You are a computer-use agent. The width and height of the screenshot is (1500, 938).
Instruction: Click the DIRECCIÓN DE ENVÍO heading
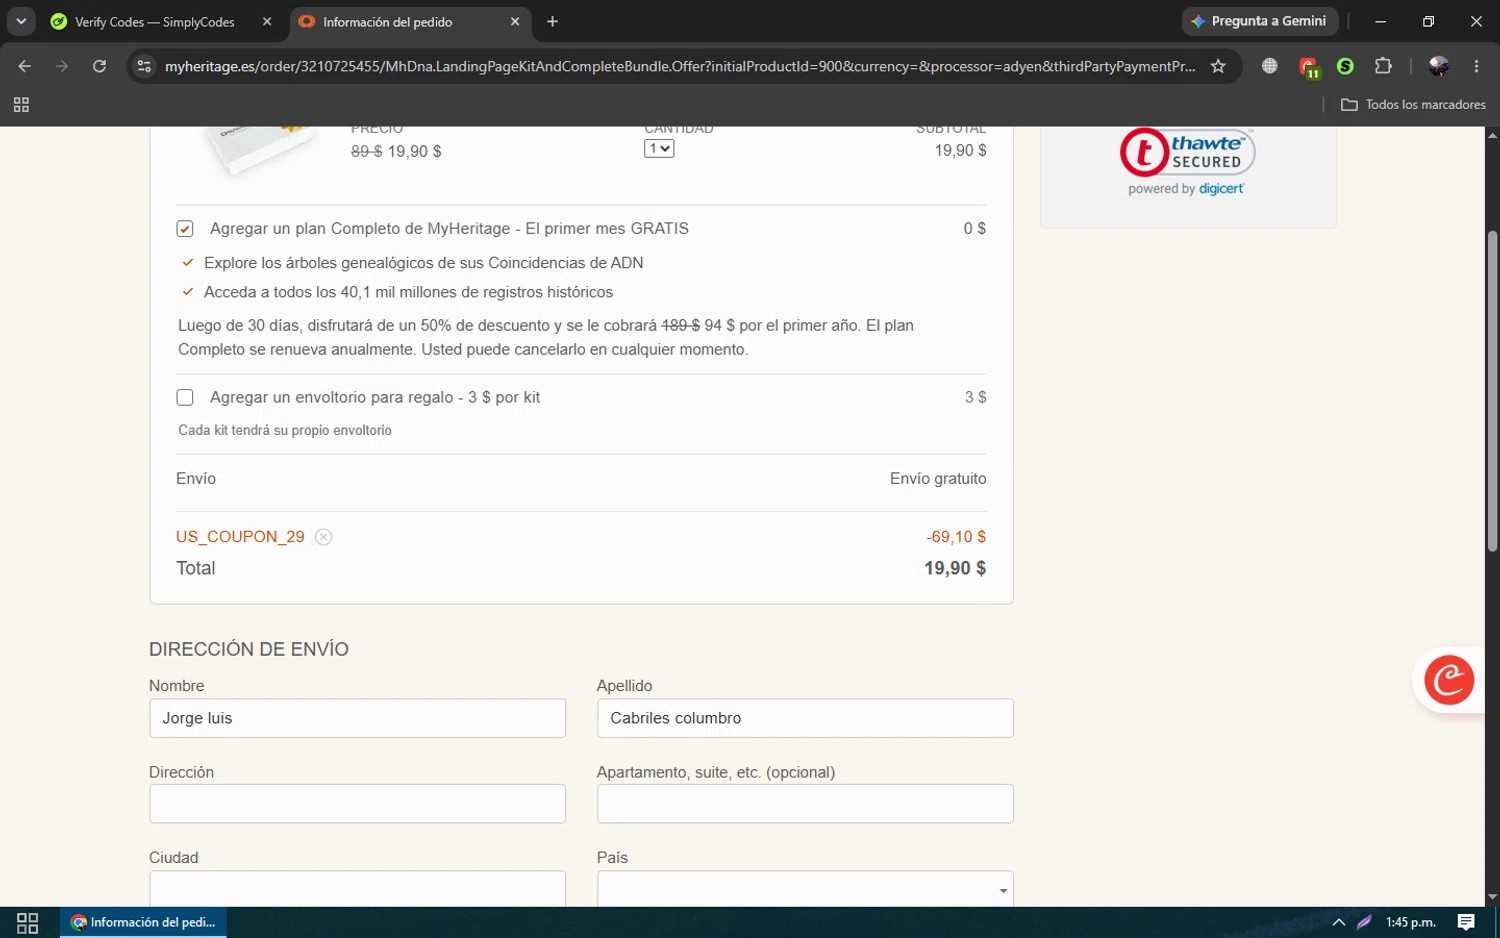pos(249,649)
